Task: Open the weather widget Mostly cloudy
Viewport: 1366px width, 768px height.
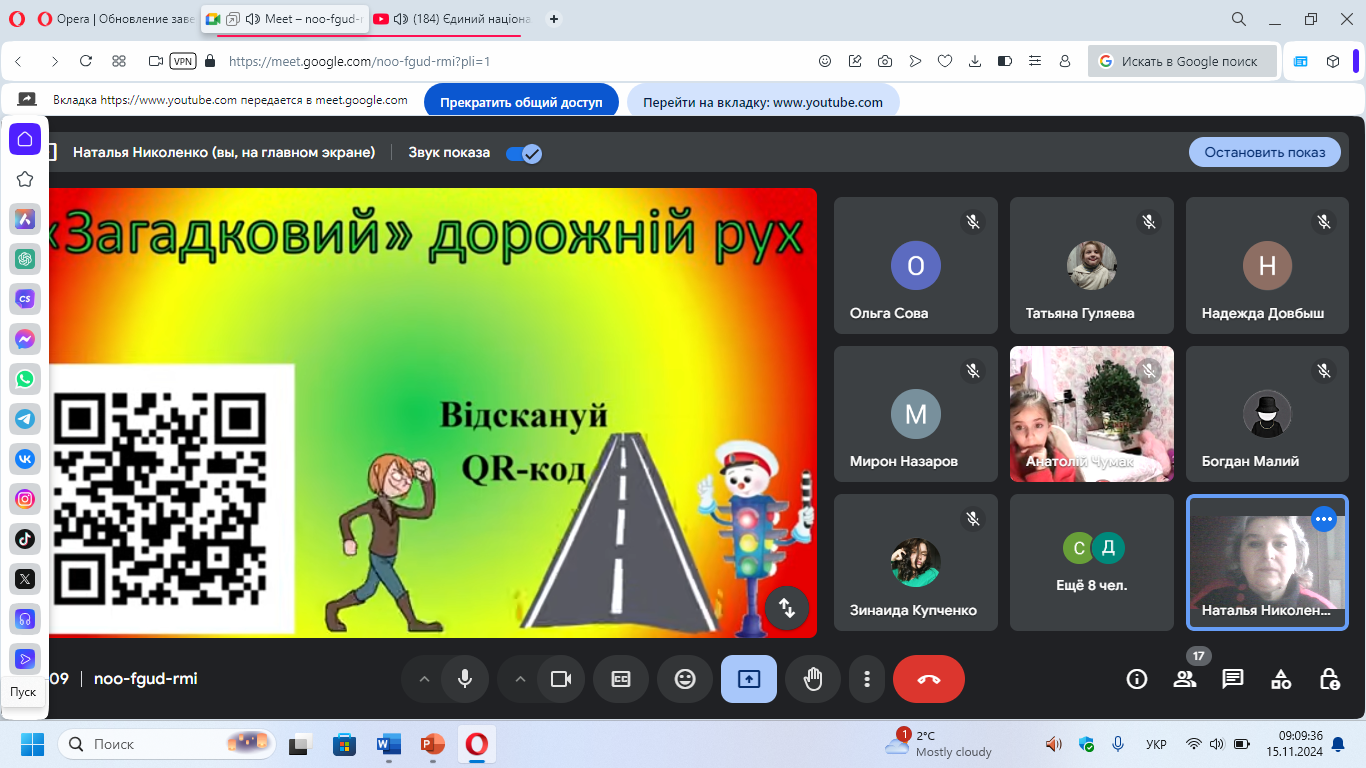Action: (x=938, y=744)
